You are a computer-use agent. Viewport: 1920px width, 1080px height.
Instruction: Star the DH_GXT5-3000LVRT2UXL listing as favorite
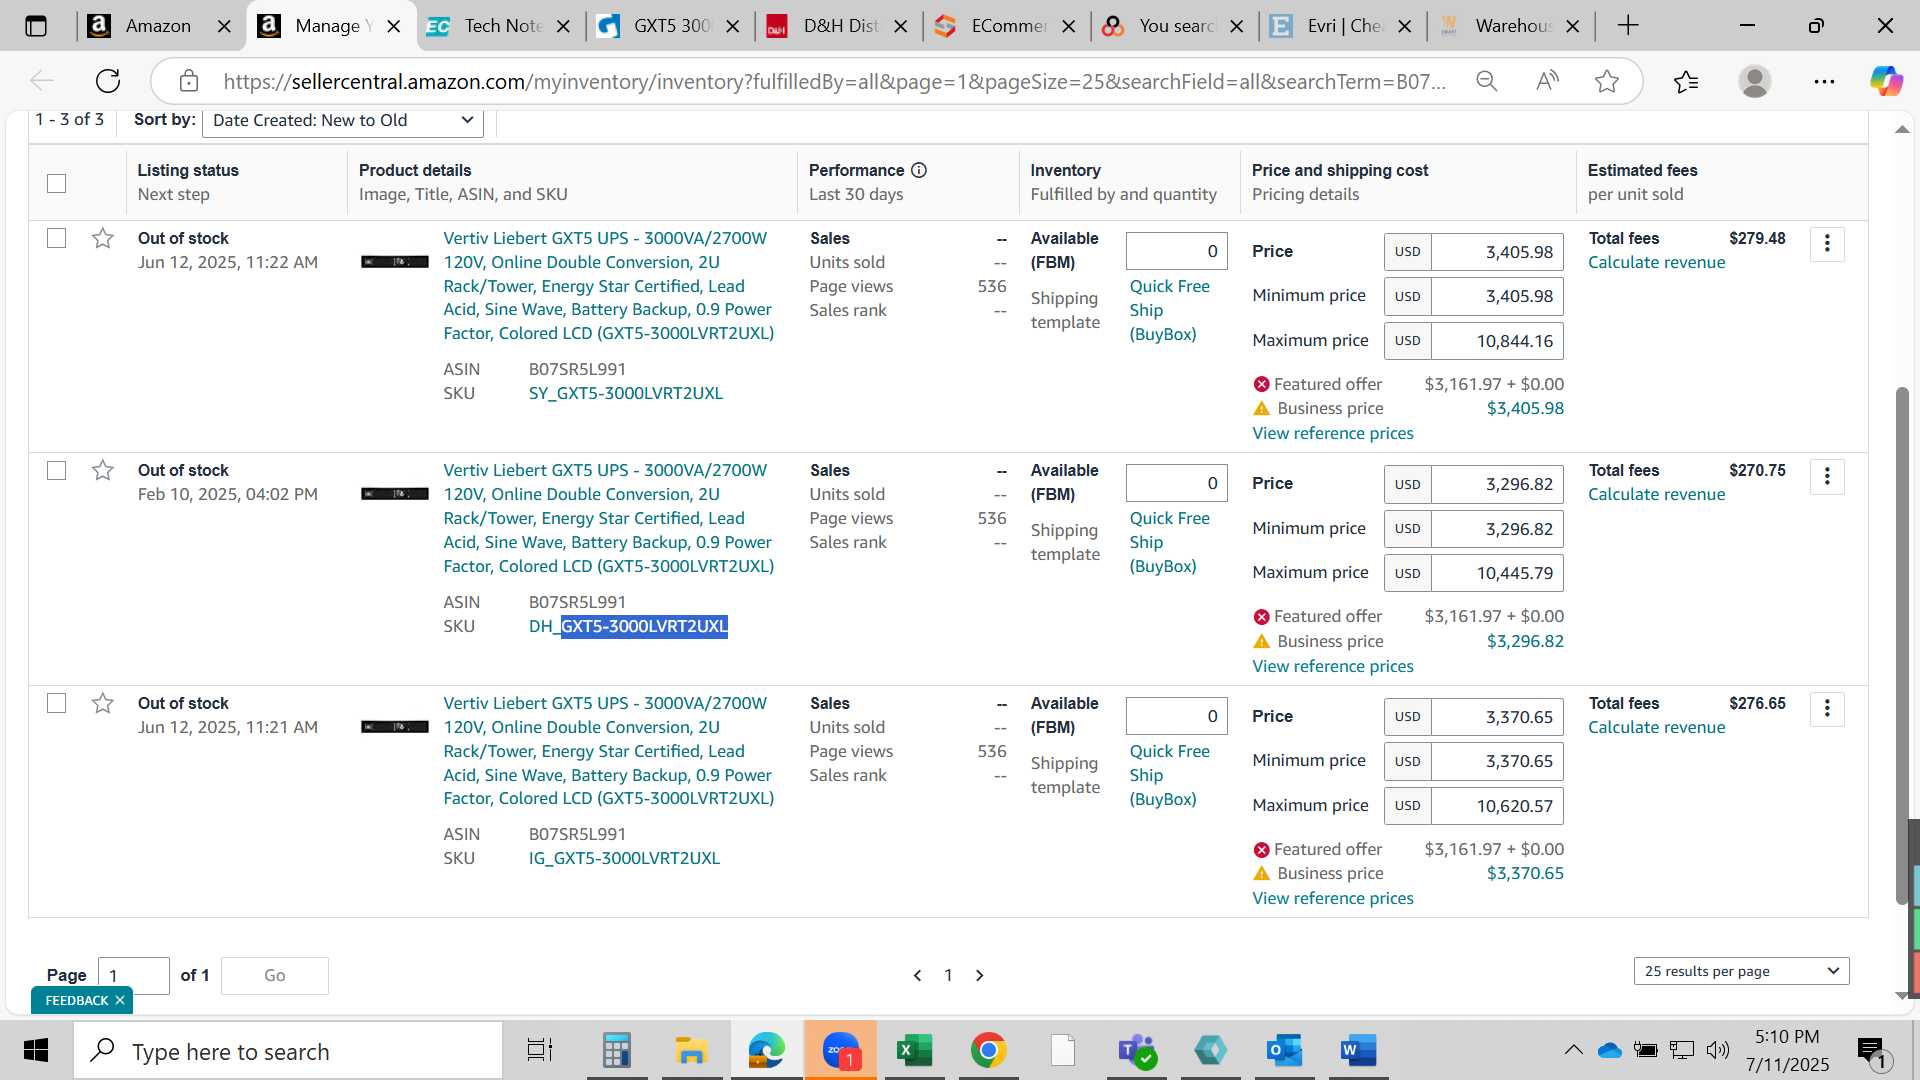[102, 470]
